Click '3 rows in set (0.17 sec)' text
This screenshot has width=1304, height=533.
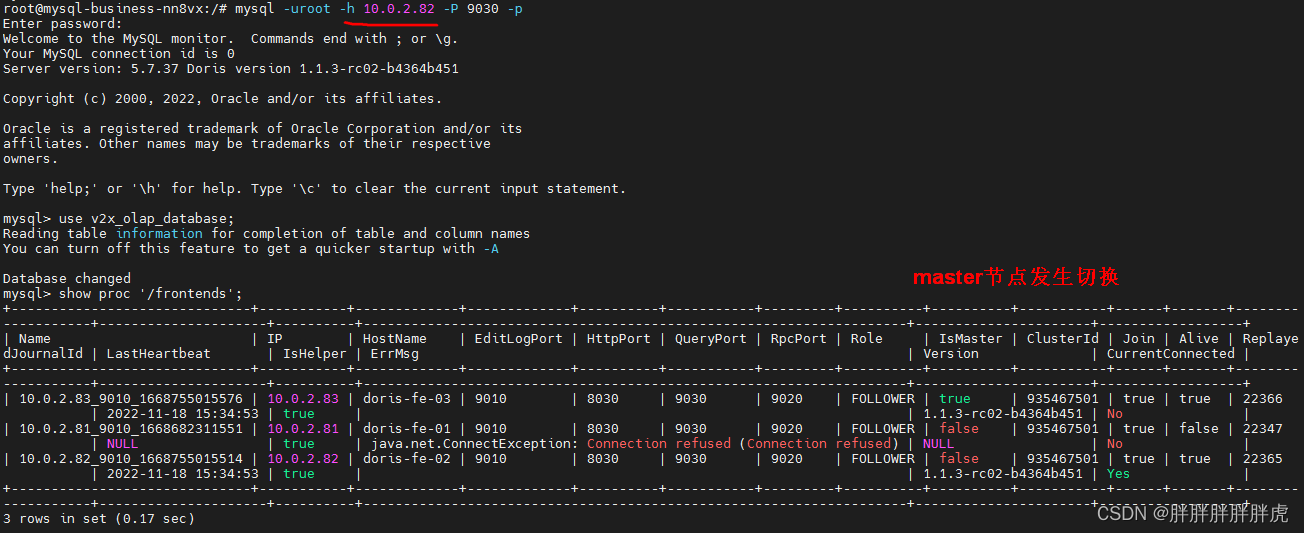(x=98, y=519)
